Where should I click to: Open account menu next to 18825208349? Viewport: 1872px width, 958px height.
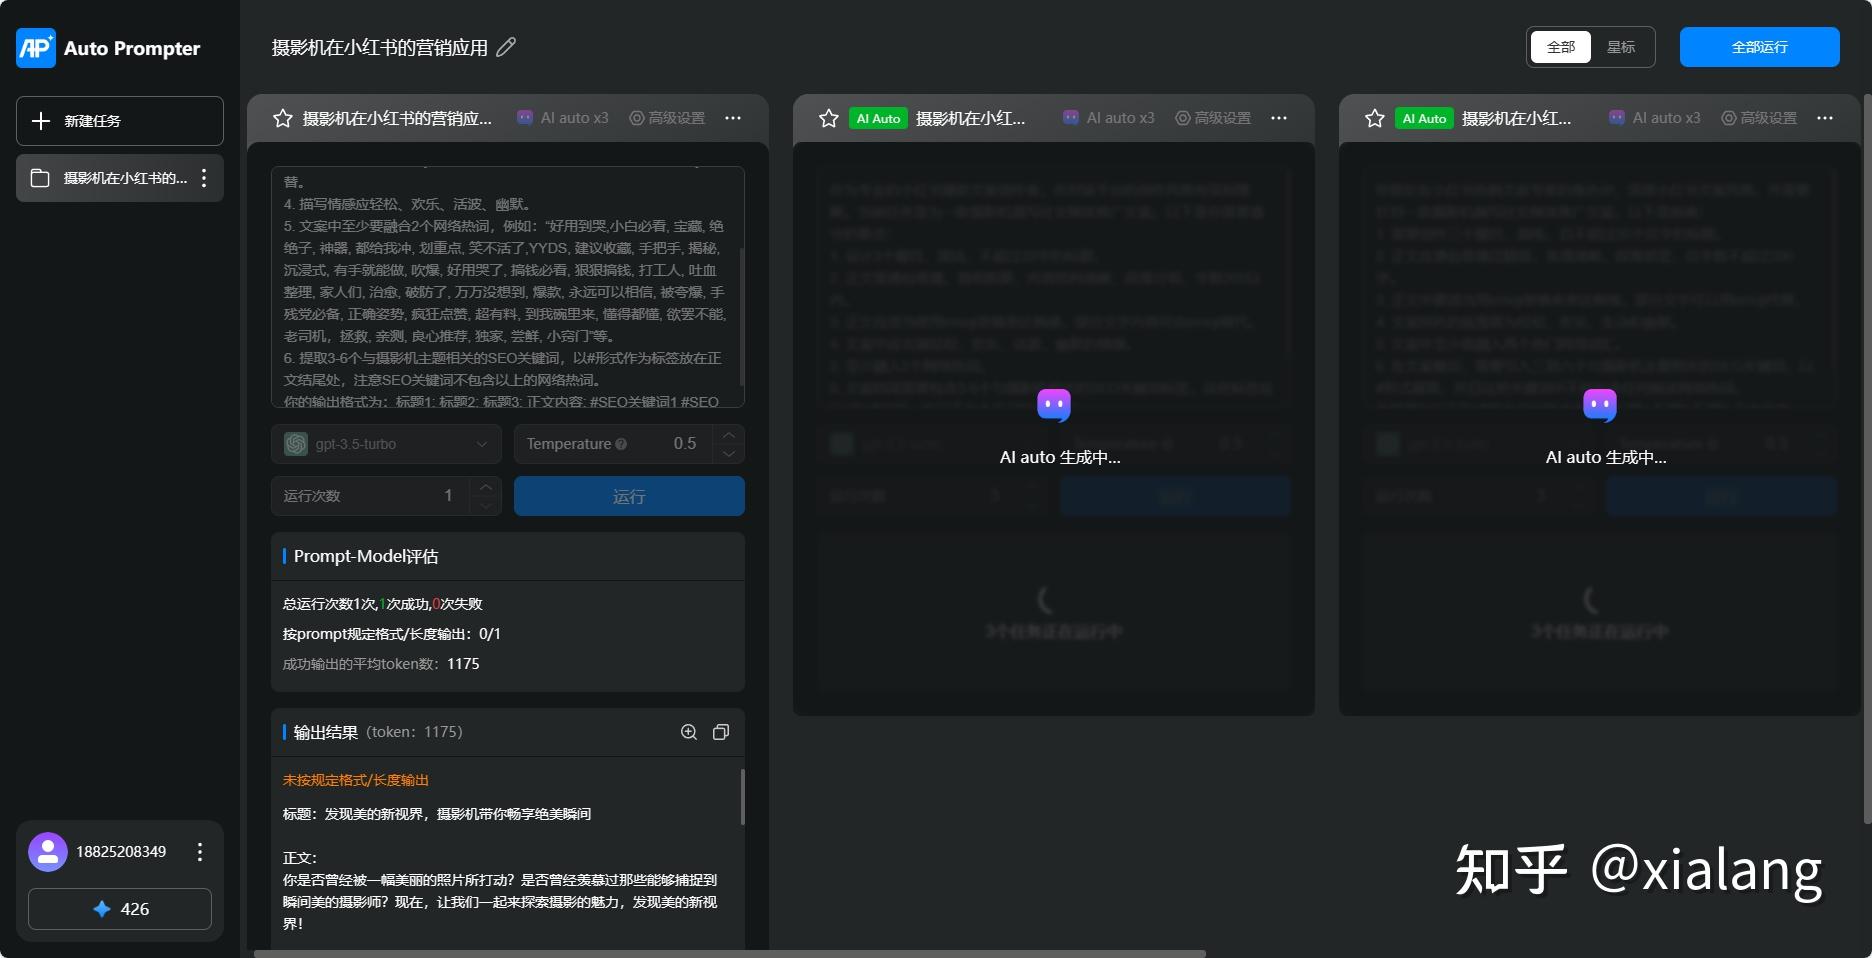(200, 852)
